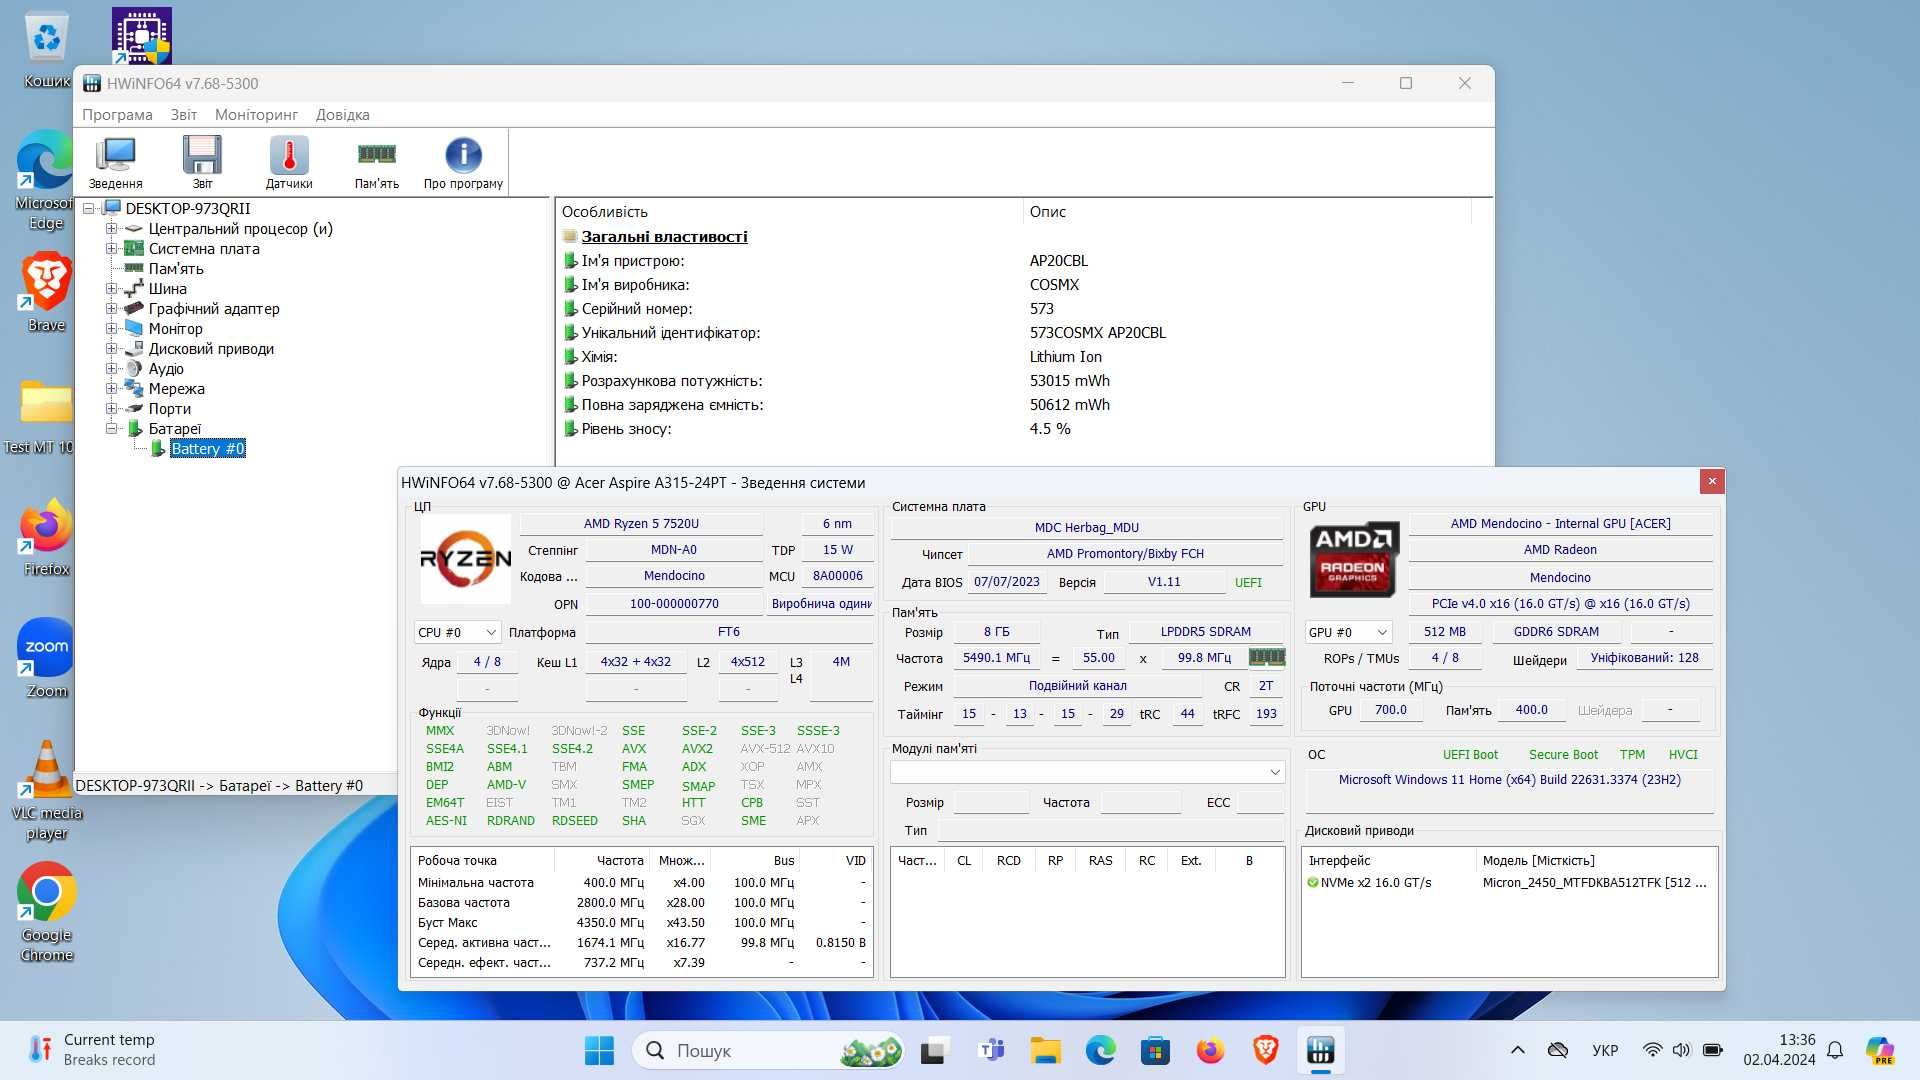Close the system summary window
Image resolution: width=1920 pixels, height=1080 pixels.
(x=1712, y=482)
